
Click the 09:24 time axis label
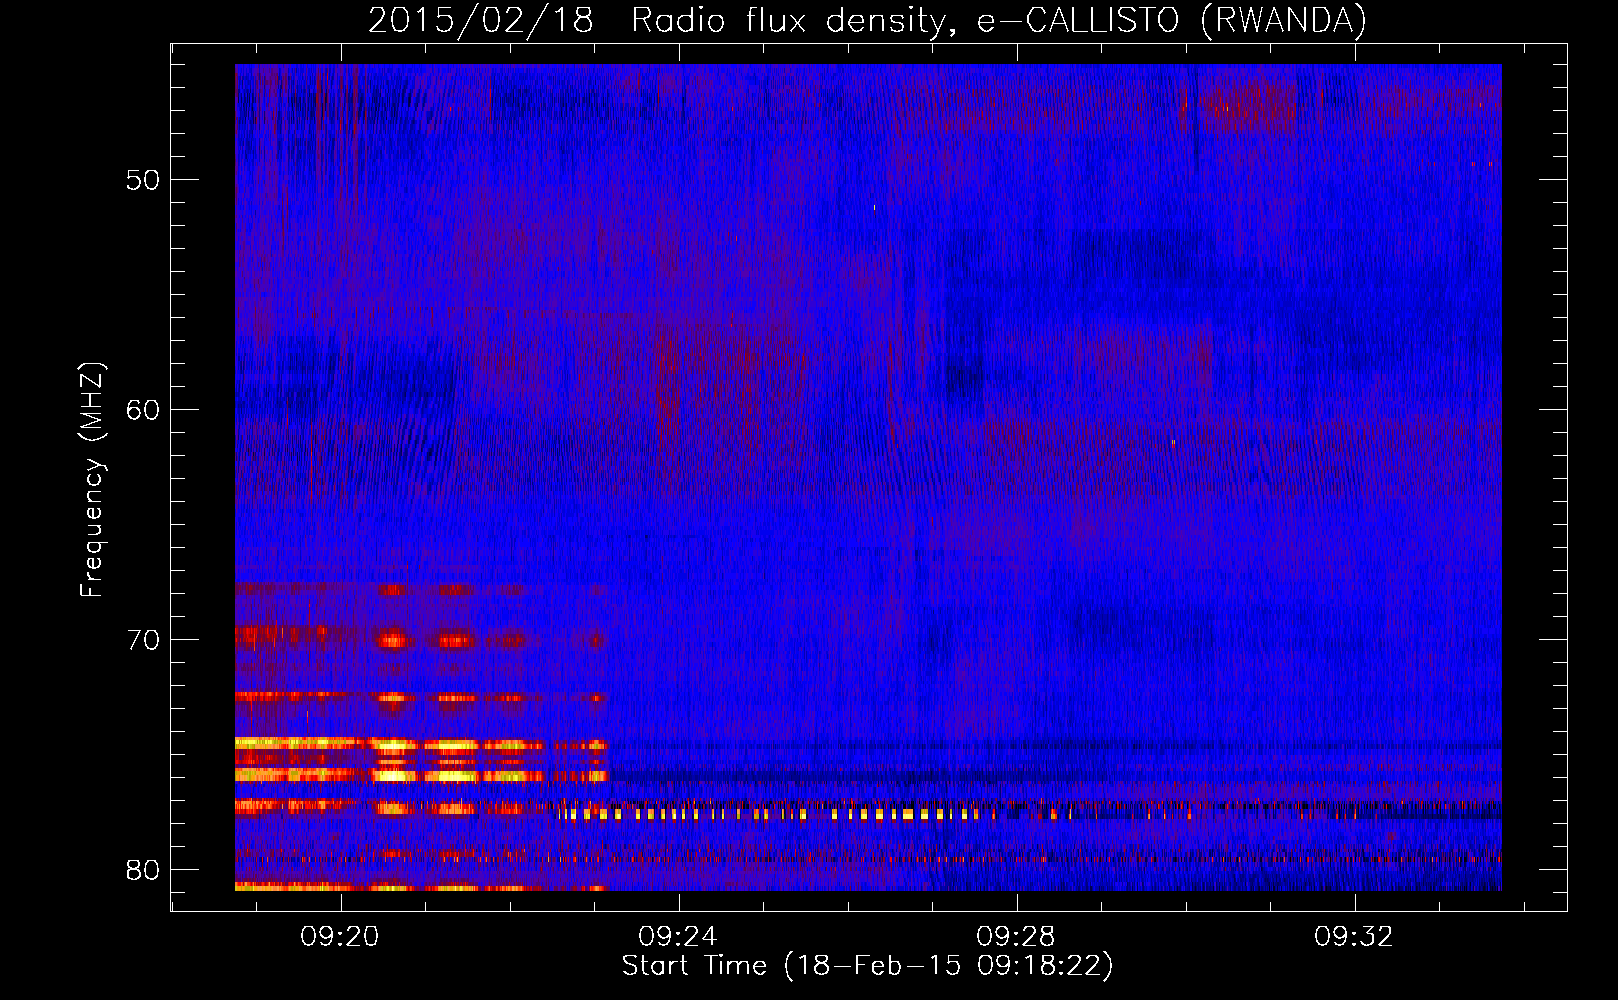point(679,937)
